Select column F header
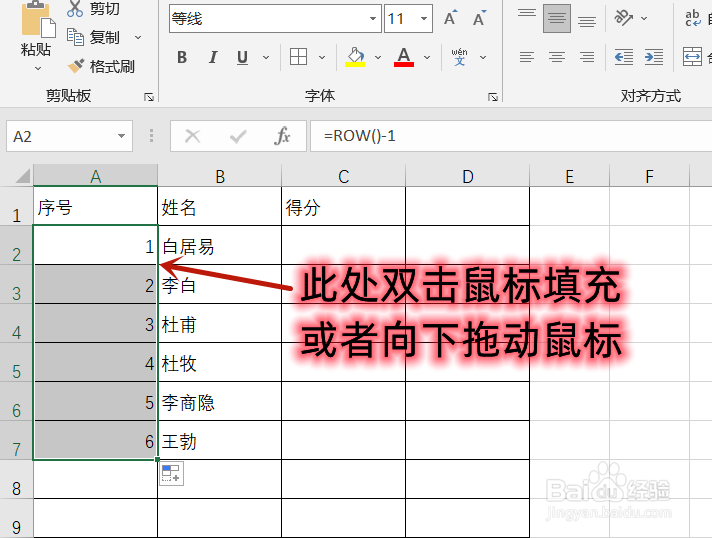Screen dimensions: 712x538 coord(649,176)
